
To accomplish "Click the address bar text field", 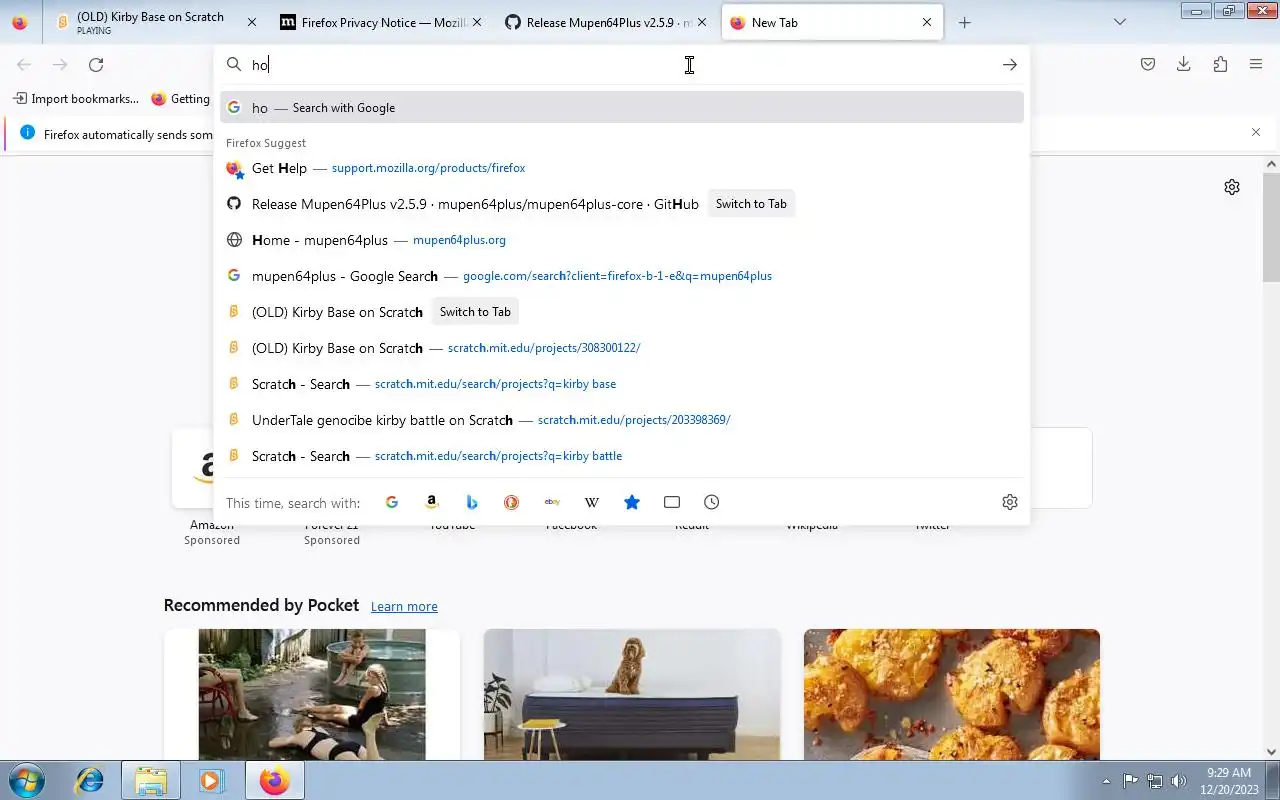I will [620, 65].
